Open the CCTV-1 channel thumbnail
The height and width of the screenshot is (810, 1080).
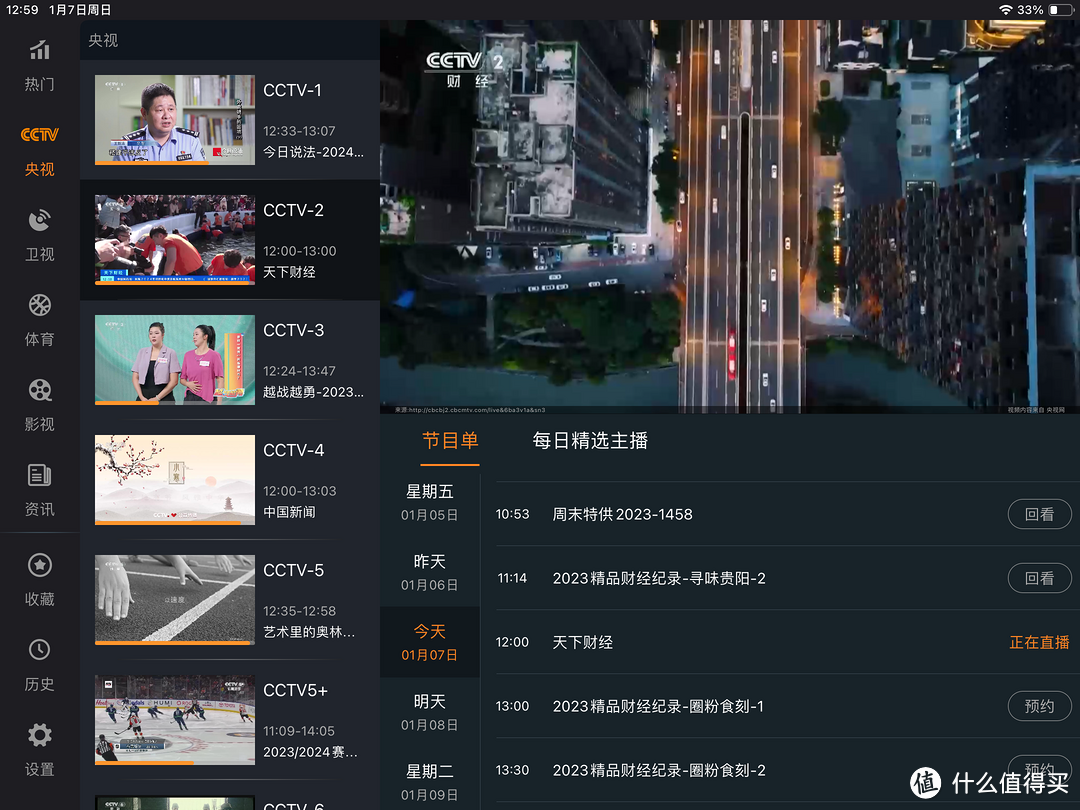pos(175,120)
